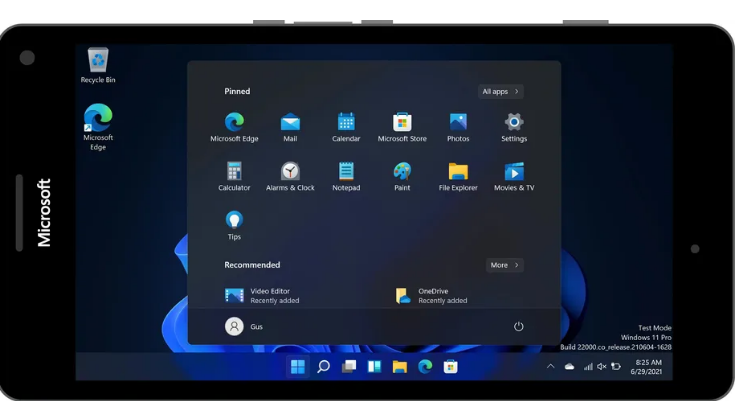This screenshot has width=737, height=401.
Task: Open the Calculator app
Action: tap(234, 176)
